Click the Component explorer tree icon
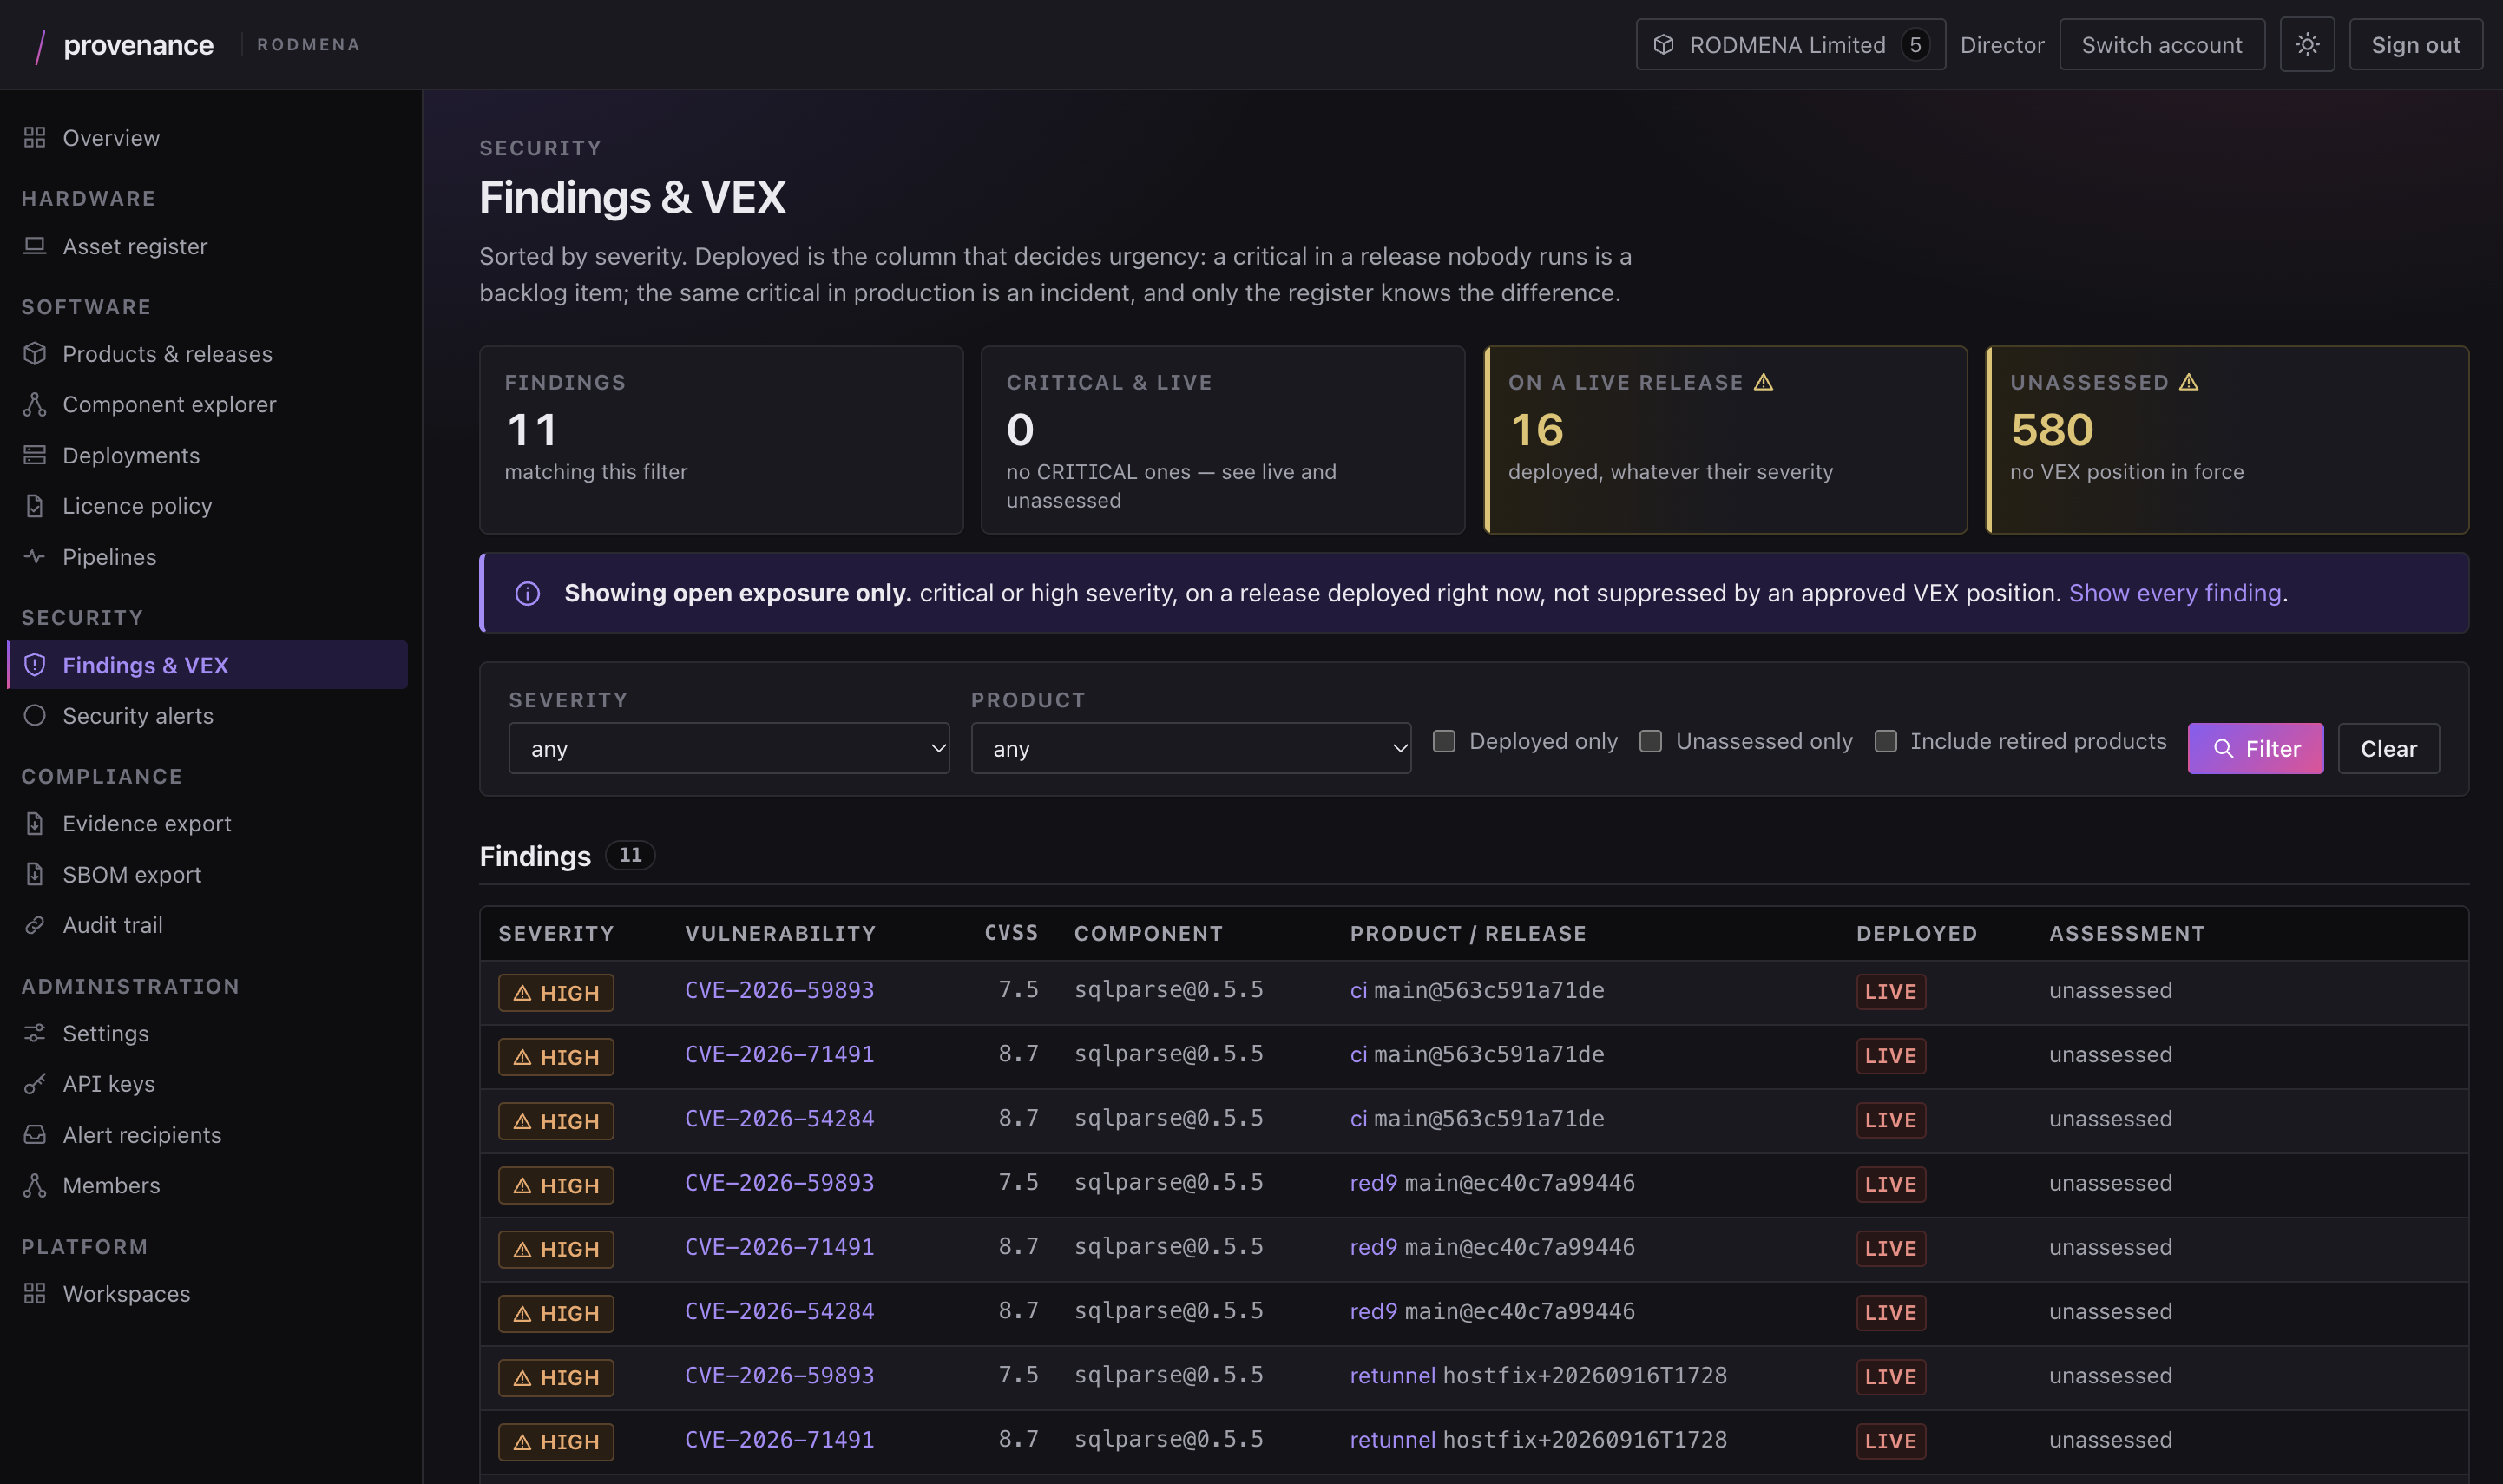This screenshot has height=1484, width=2503. (35, 404)
